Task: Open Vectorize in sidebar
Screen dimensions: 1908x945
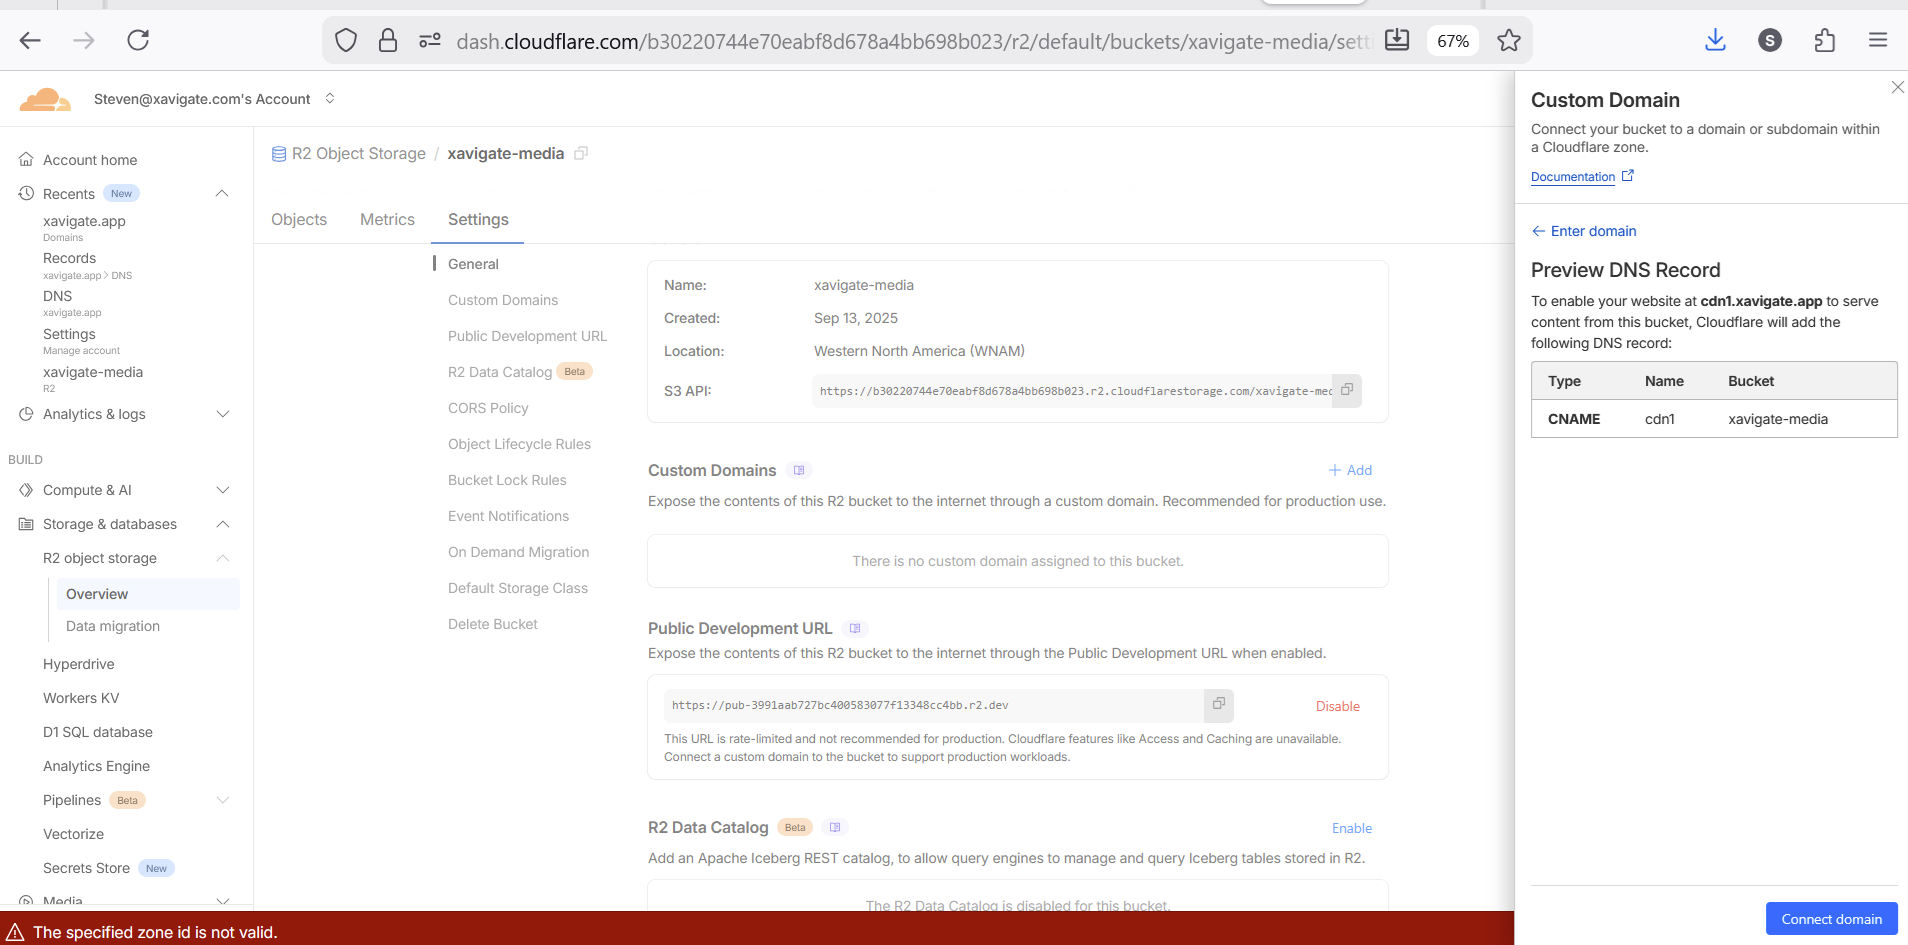Action: [x=73, y=834]
